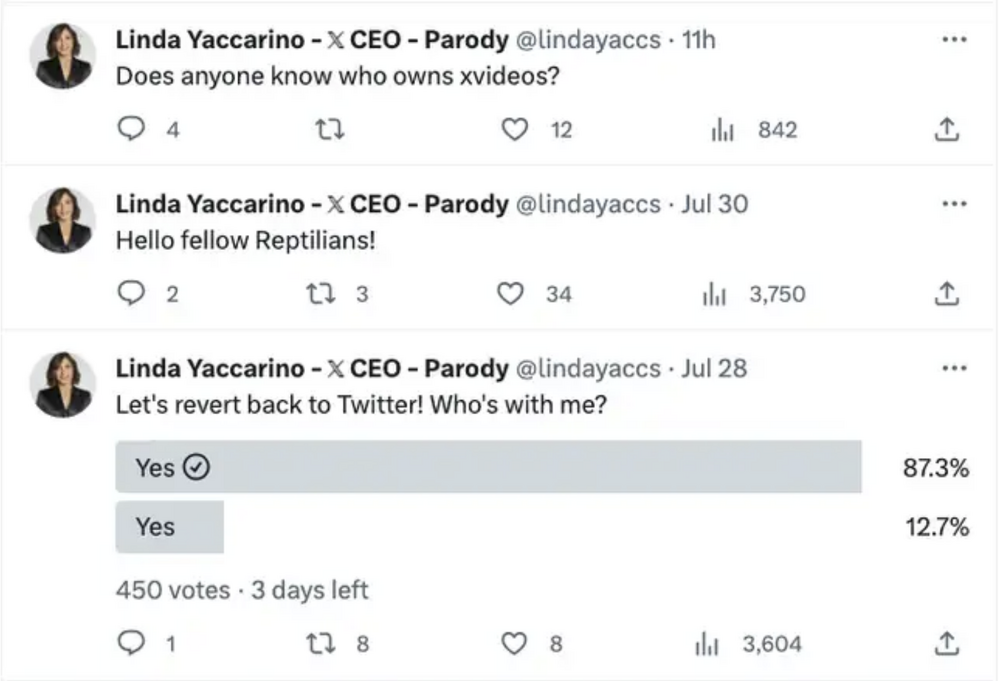Like the xvideos question tweet
This screenshot has height=681, width=1000.
(x=514, y=130)
